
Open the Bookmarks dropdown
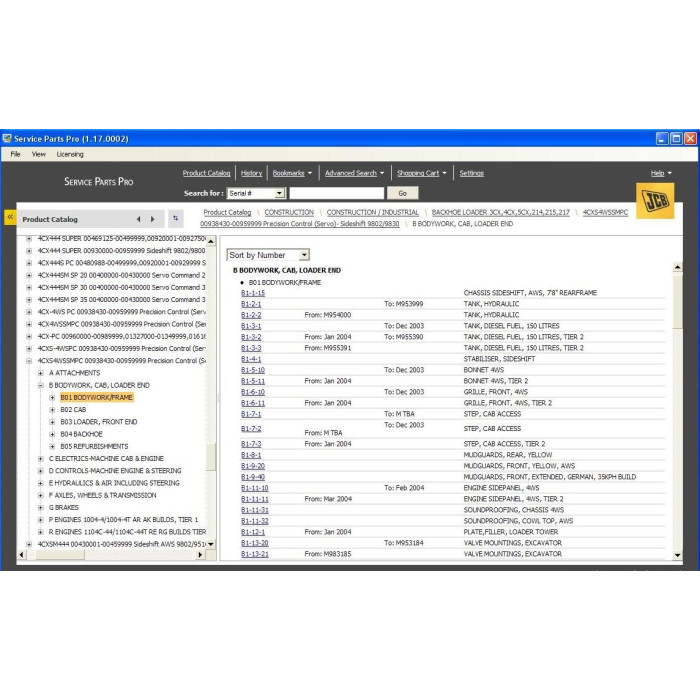coord(292,173)
